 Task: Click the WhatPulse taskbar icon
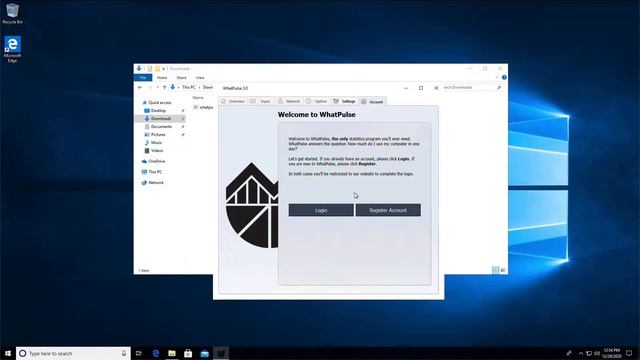click(x=221, y=353)
